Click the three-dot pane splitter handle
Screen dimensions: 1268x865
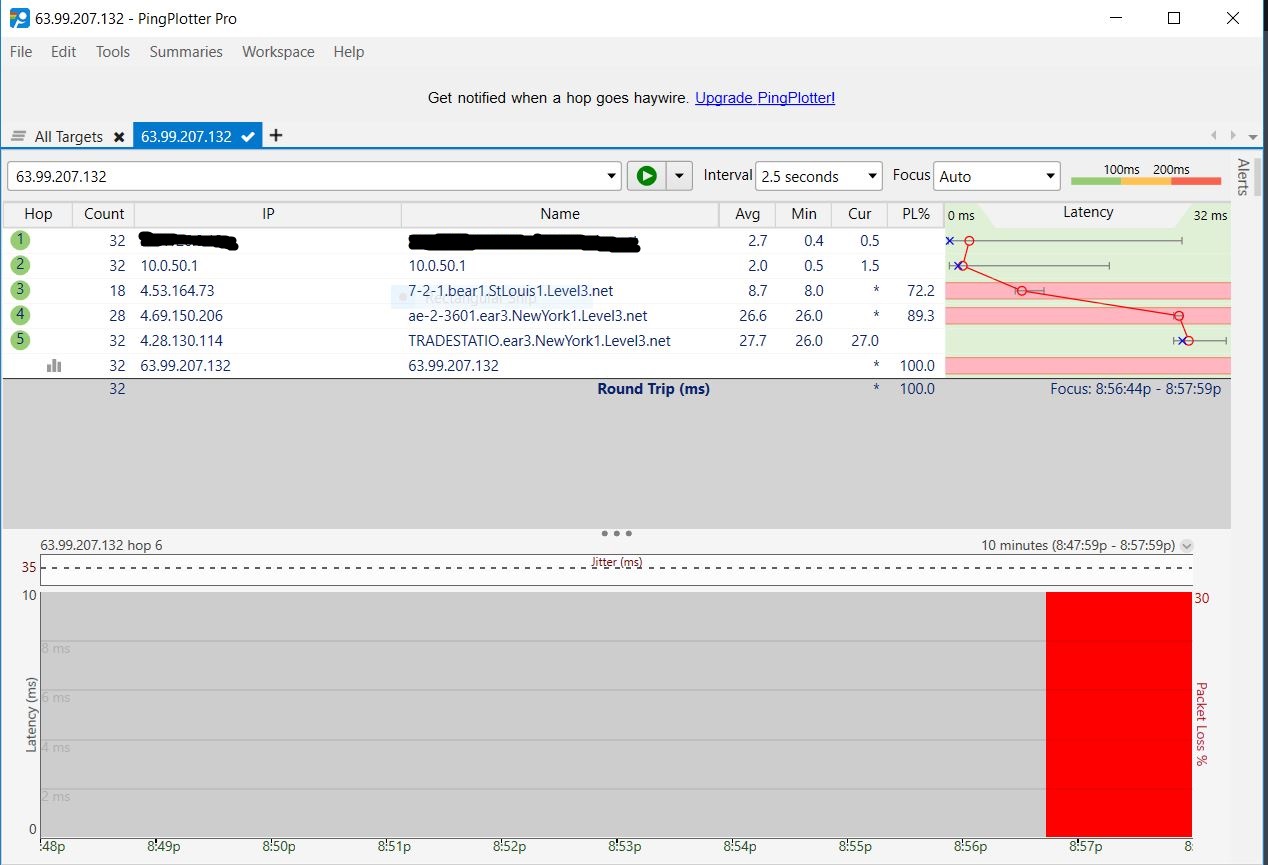[x=617, y=534]
